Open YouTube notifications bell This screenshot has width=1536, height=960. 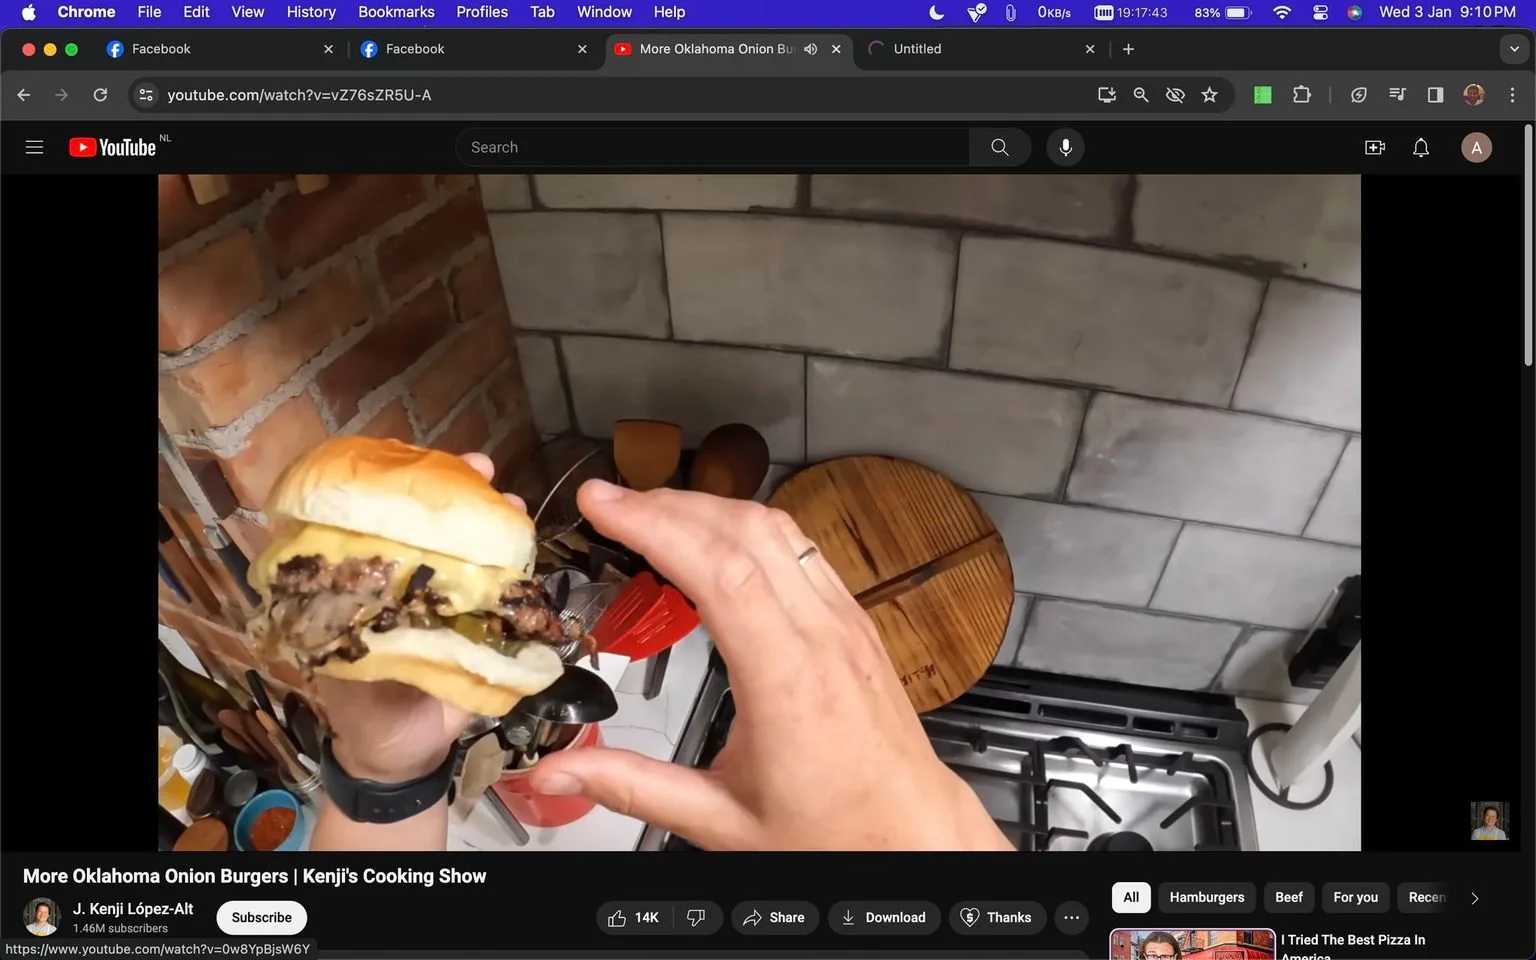click(1421, 147)
